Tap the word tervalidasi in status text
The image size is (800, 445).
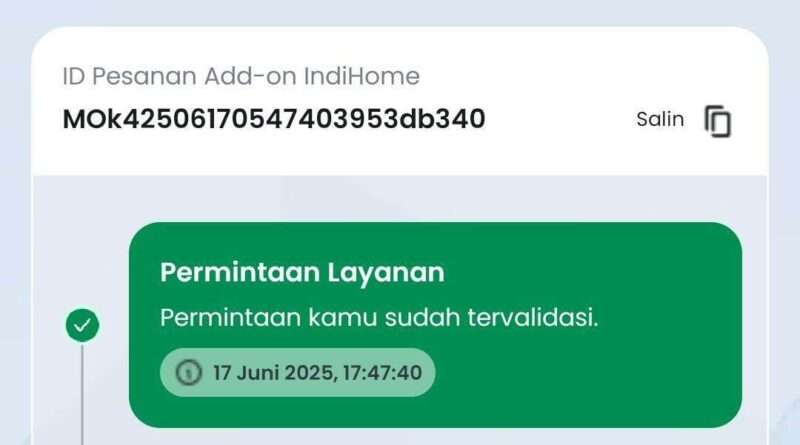click(533, 317)
